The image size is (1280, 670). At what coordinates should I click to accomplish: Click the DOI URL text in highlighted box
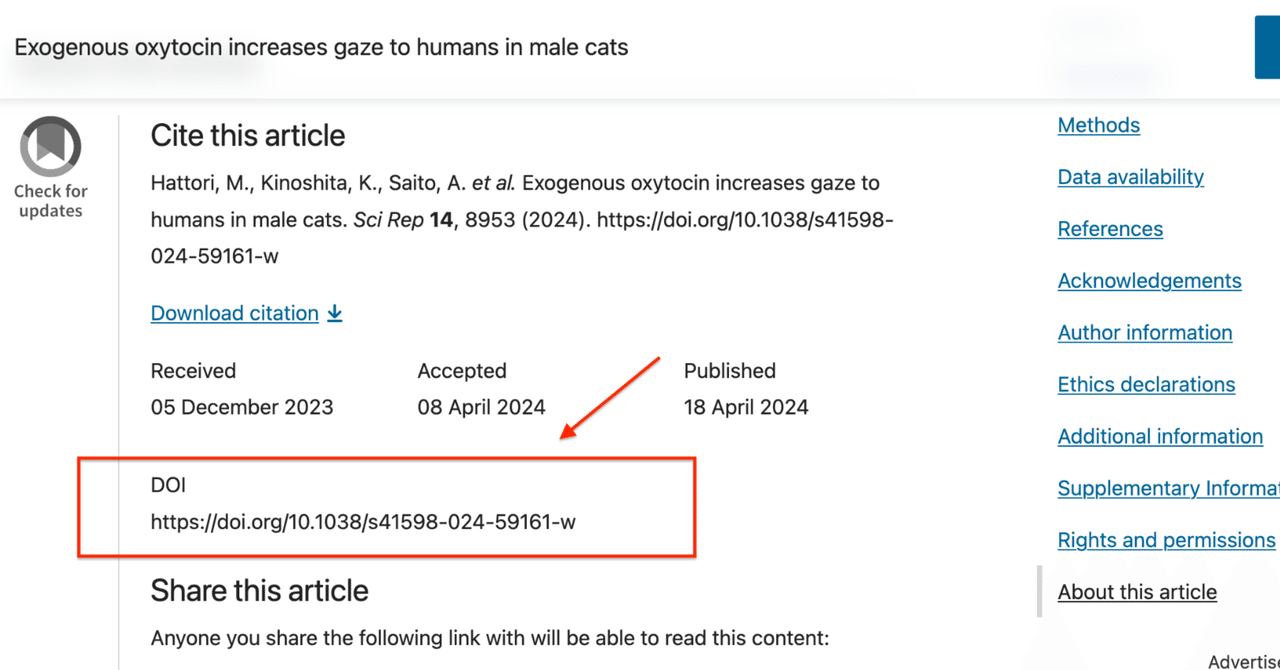(x=363, y=521)
